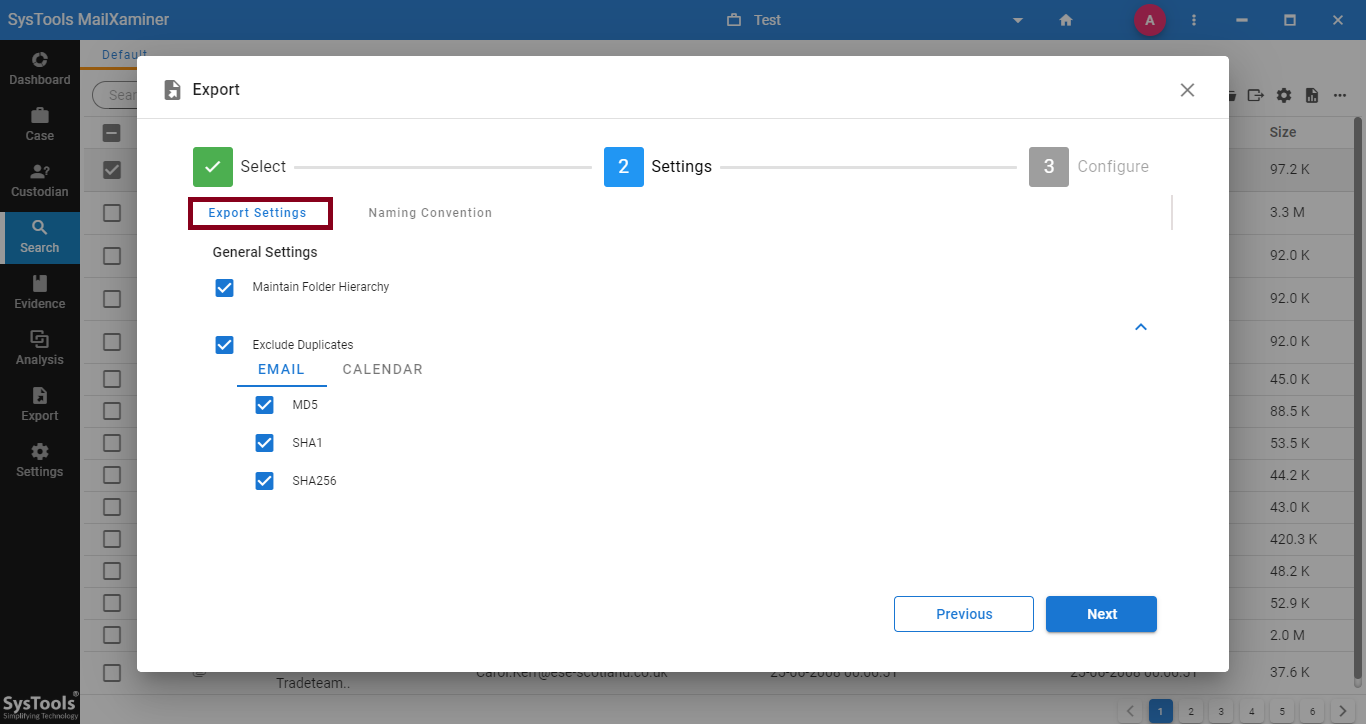Click the Previous button
Viewport: 1366px width, 724px height.
click(x=964, y=614)
